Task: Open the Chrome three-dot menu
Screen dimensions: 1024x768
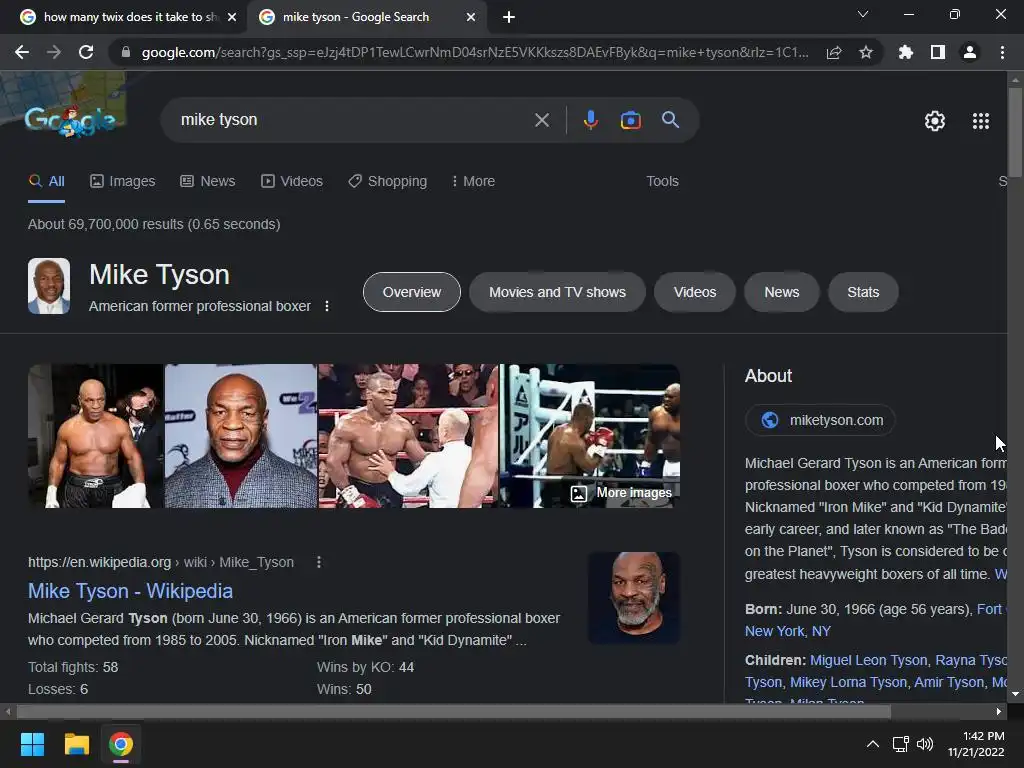Action: pos(1002,52)
